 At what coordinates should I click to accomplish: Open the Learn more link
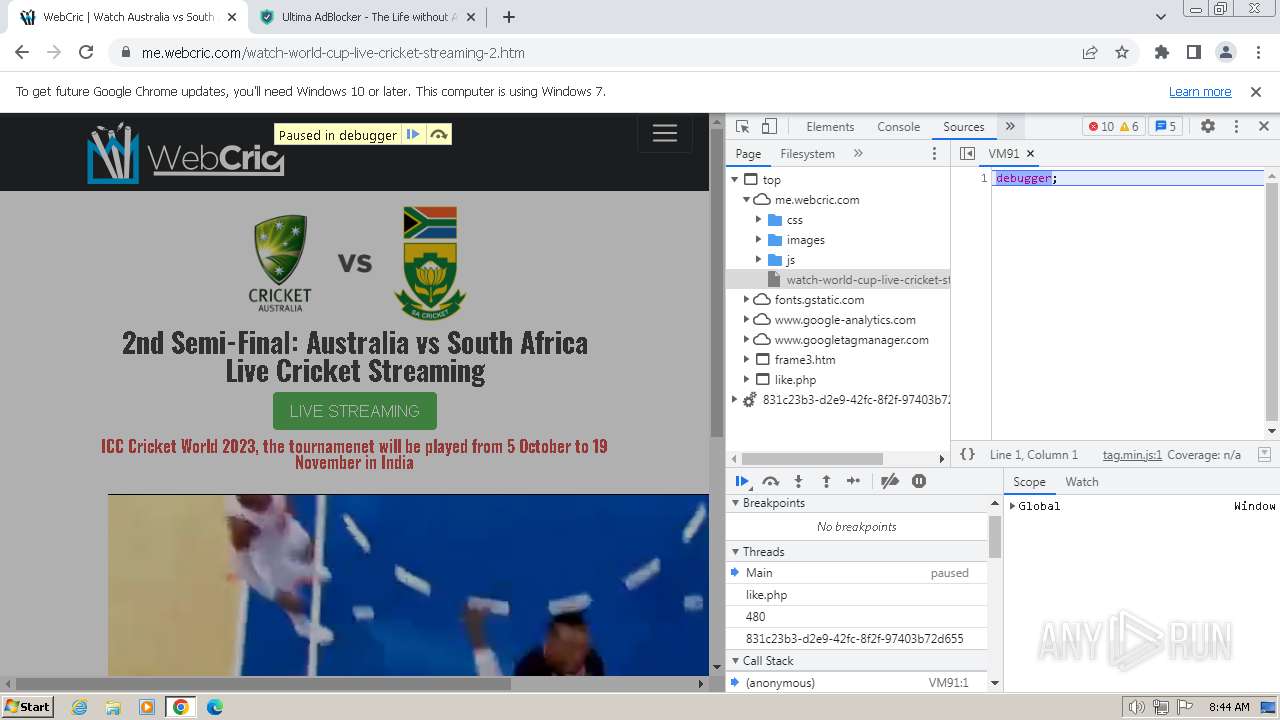(1200, 92)
